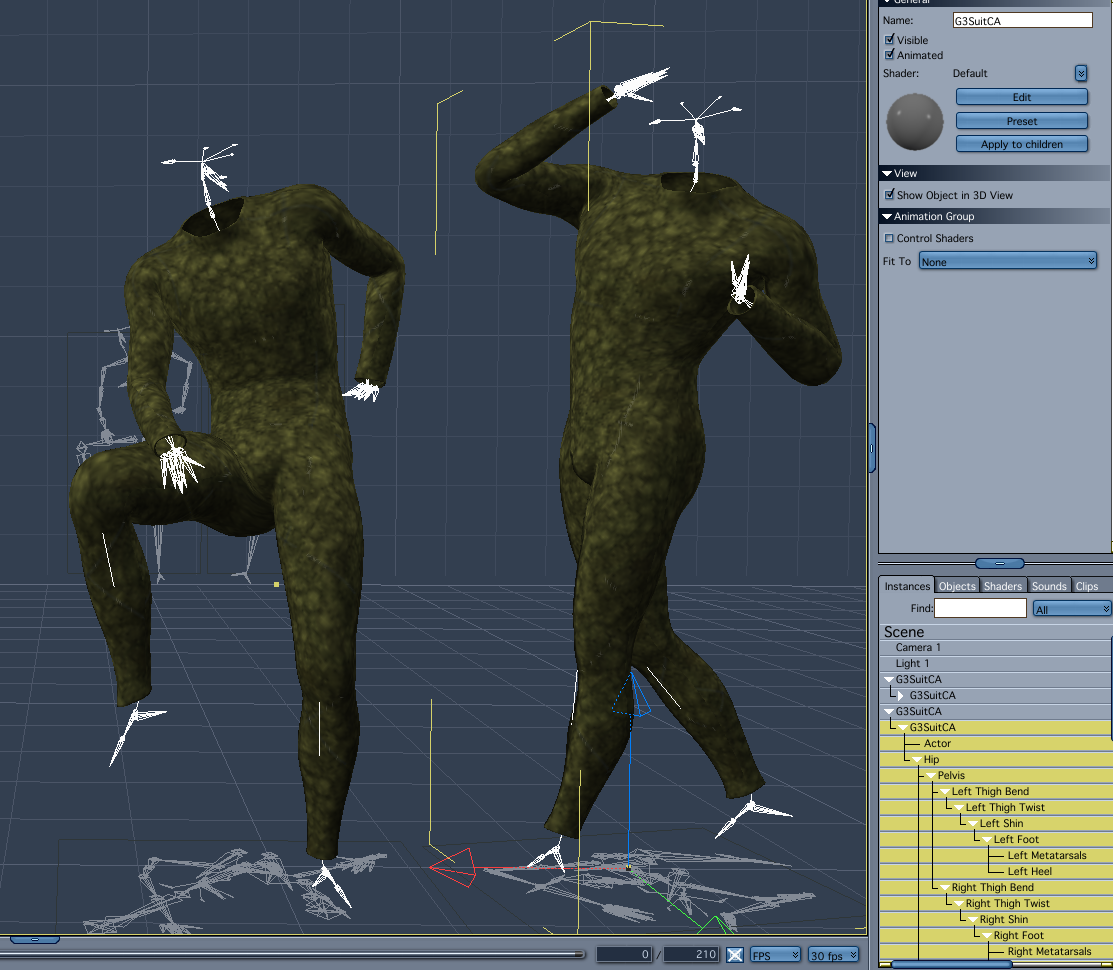Image resolution: width=1113 pixels, height=970 pixels.
Task: Collapse the Right Shin node
Action: (972, 920)
